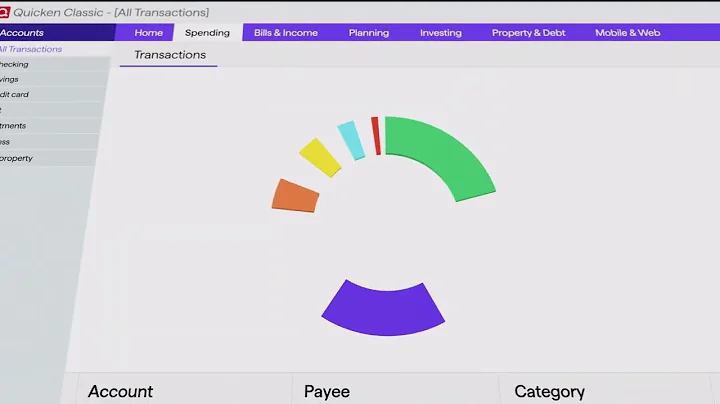Select the Spending tab
Viewport: 720px width, 404px height.
pyautogui.click(x=207, y=33)
